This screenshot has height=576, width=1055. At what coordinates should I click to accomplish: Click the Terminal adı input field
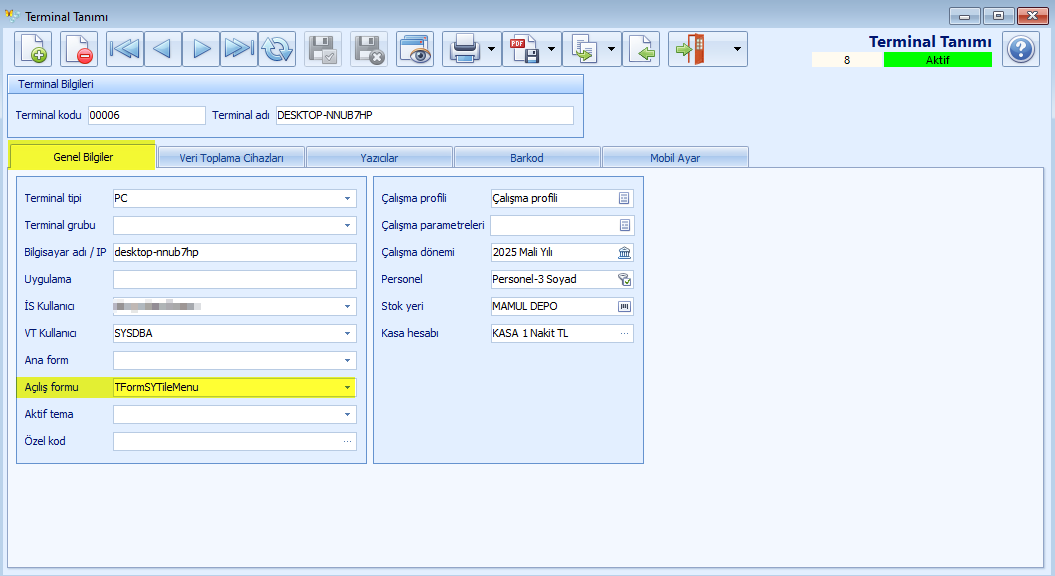coord(424,115)
